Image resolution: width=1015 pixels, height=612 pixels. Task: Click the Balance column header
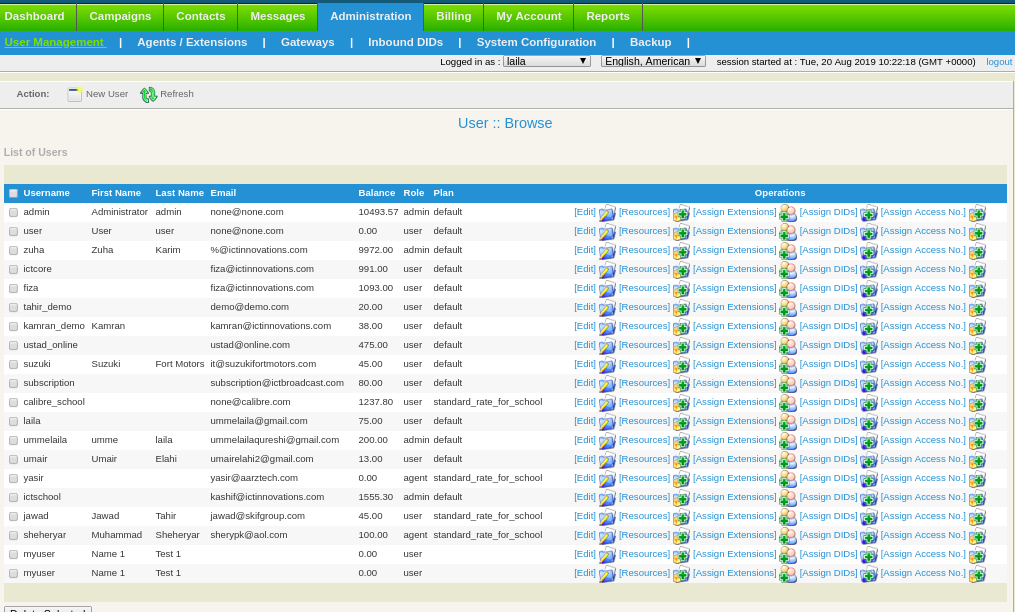pos(377,193)
